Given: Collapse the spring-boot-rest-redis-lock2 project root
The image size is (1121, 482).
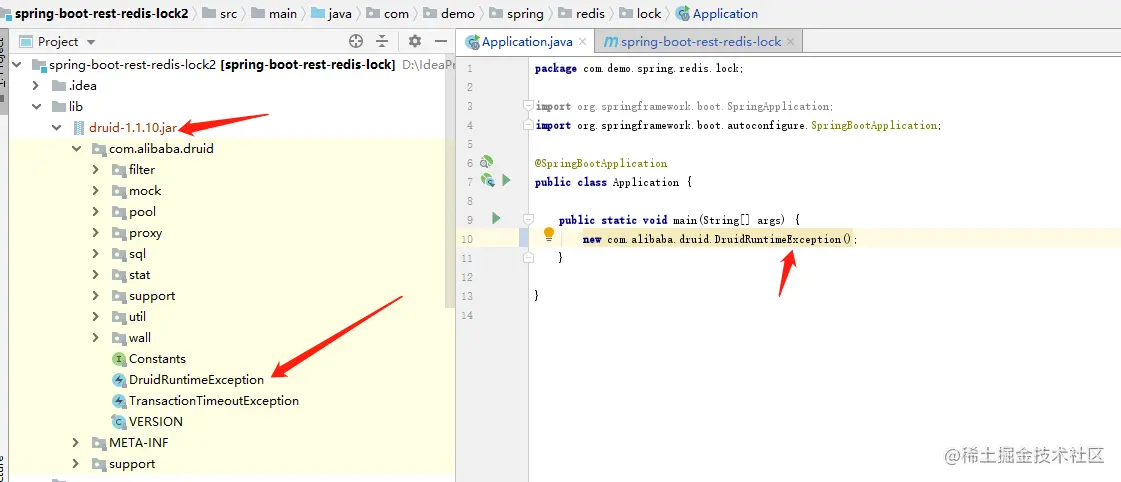Looking at the screenshot, I should pyautogui.click(x=16, y=65).
